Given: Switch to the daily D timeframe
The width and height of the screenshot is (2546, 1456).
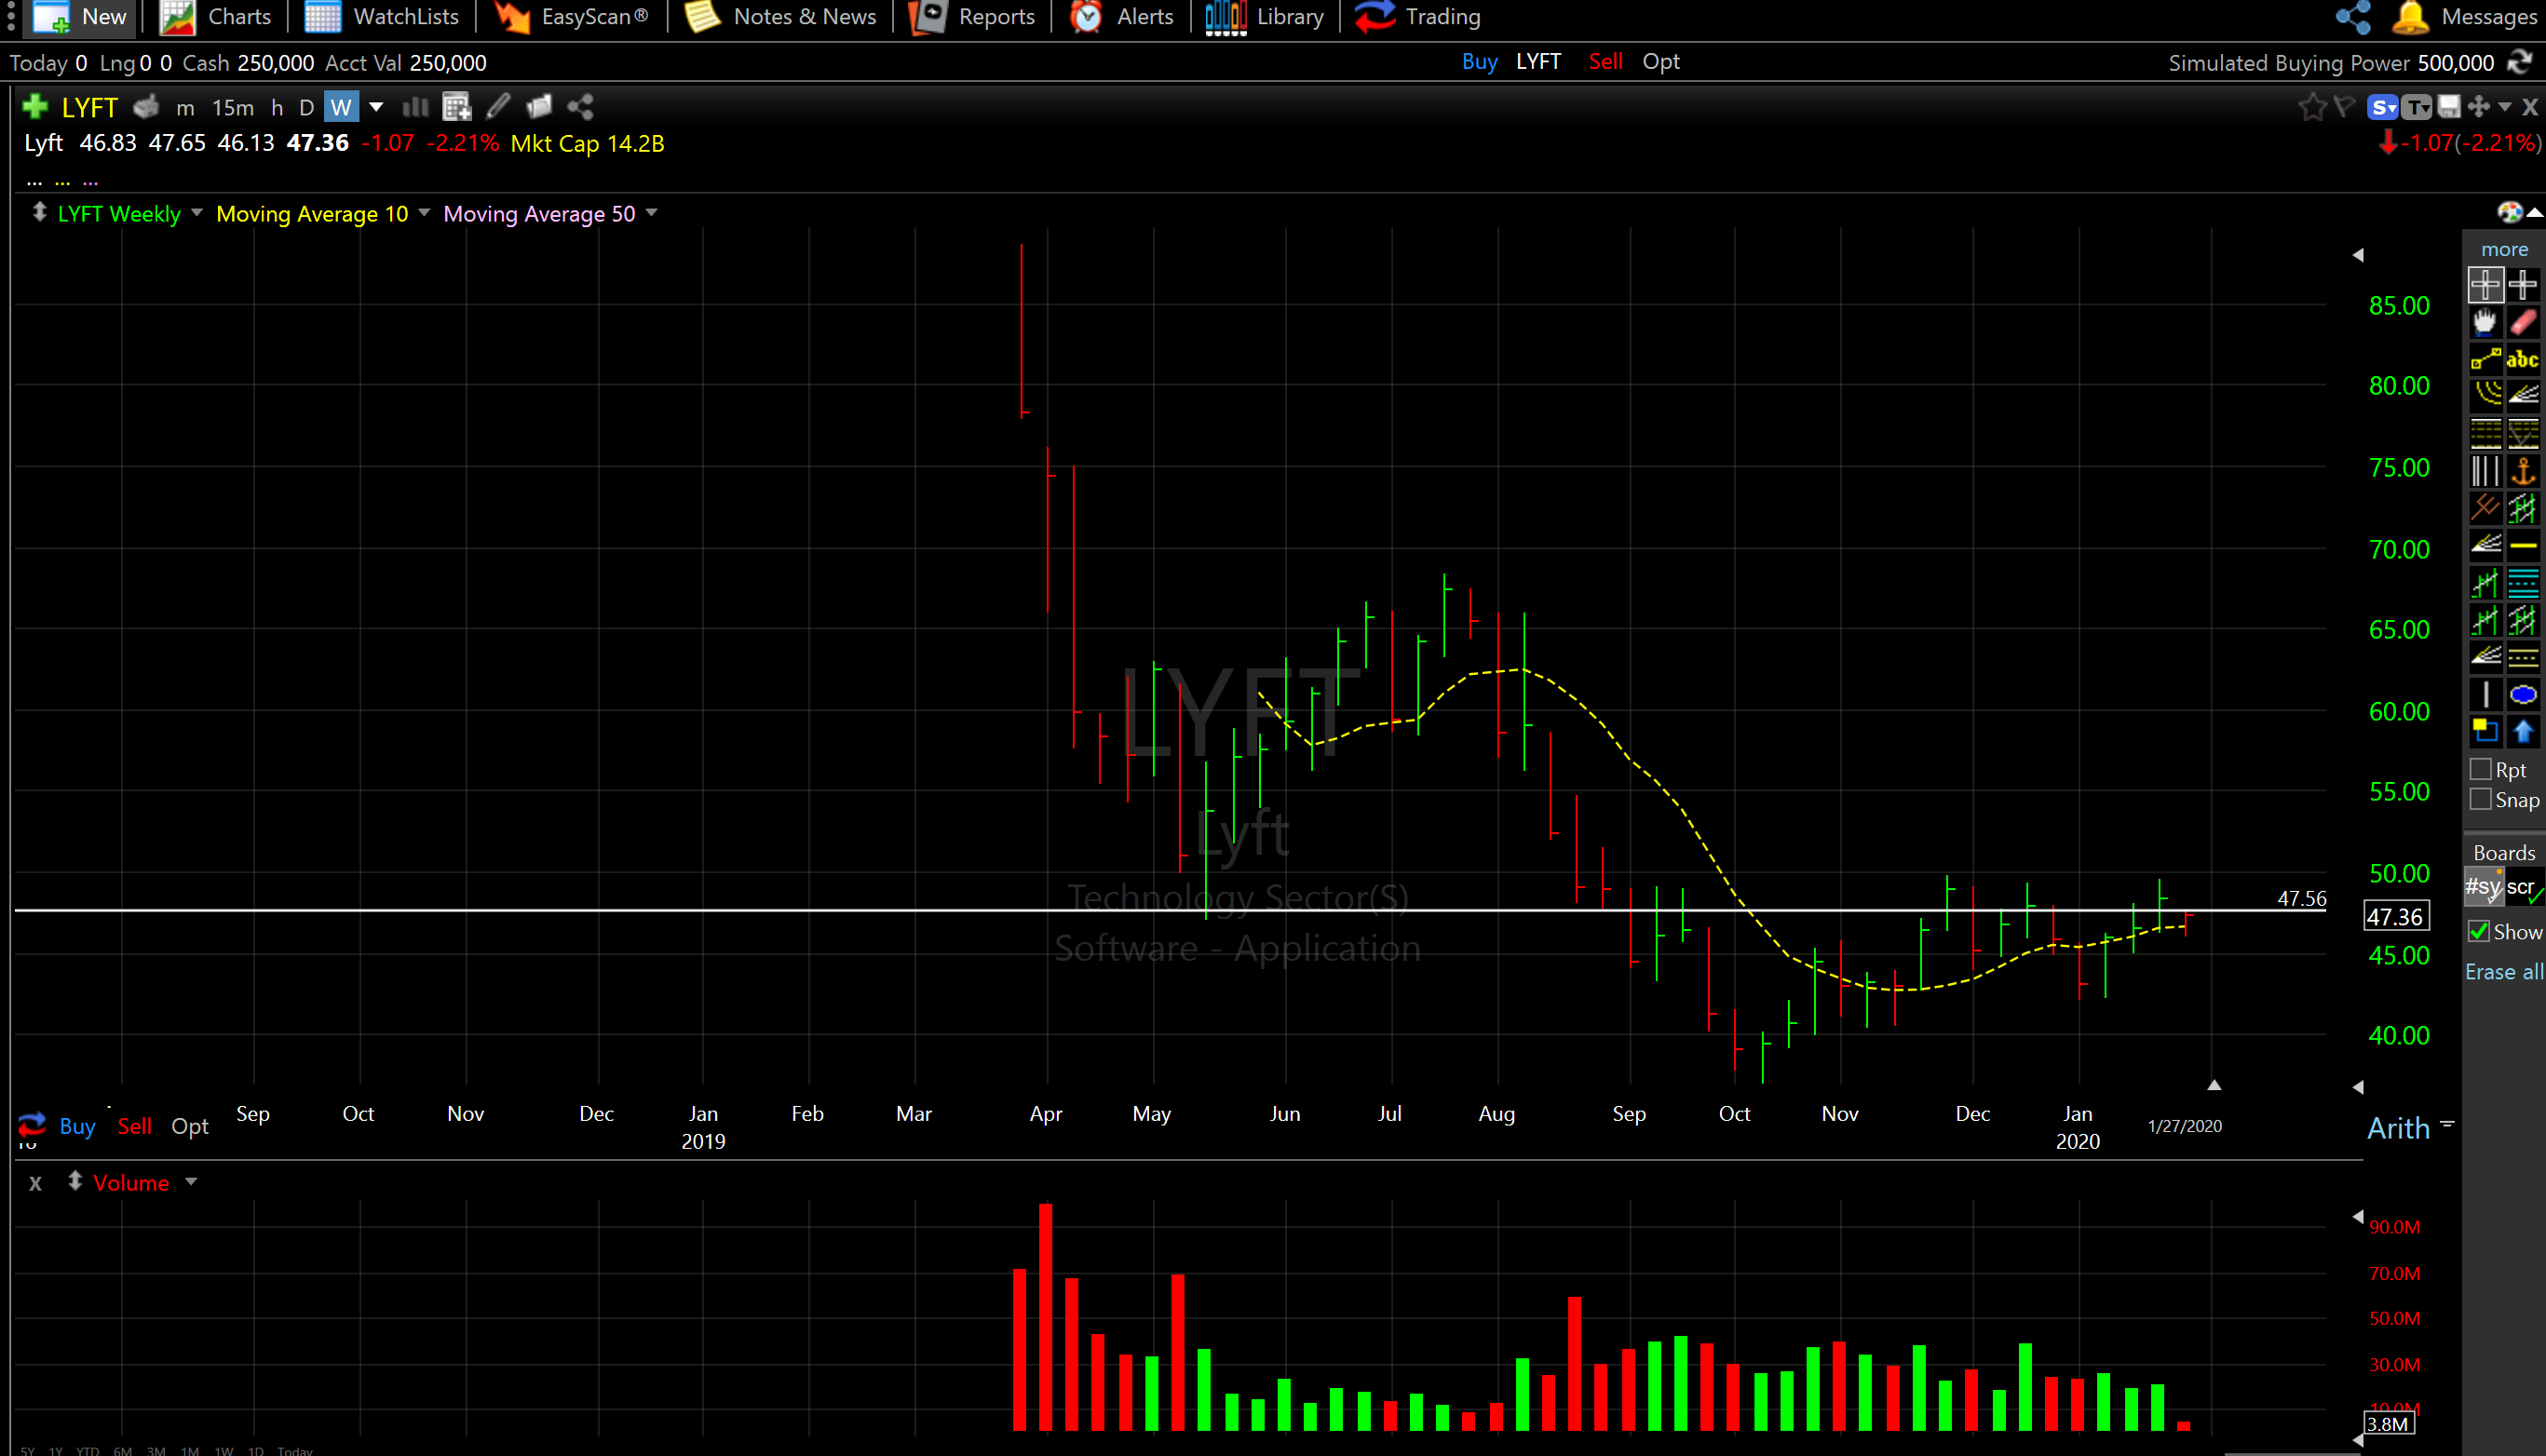Looking at the screenshot, I should [x=306, y=107].
